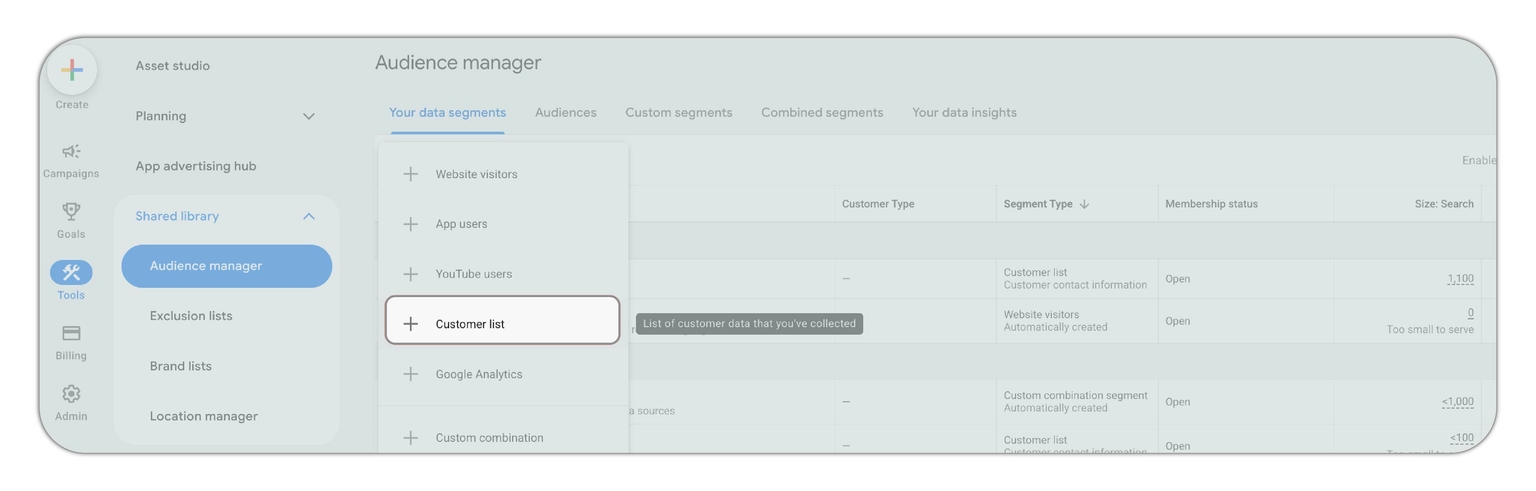Open the Your data insights tab

[964, 113]
